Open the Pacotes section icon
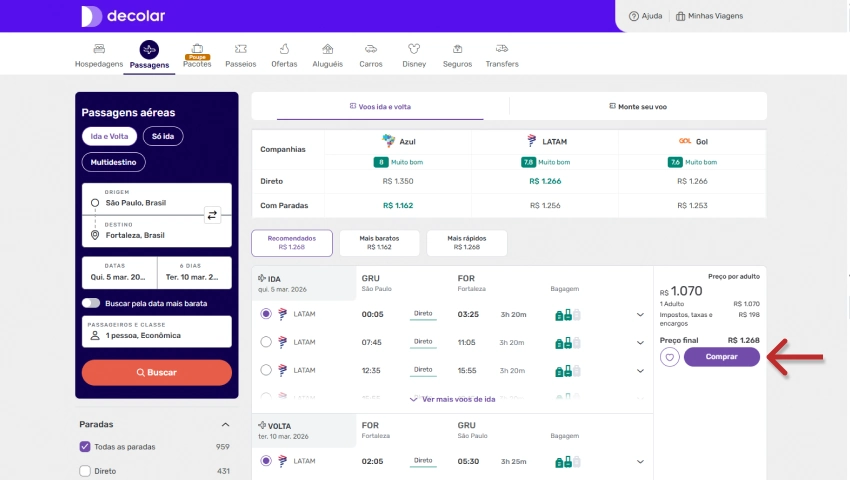850x480 pixels. 197,49
